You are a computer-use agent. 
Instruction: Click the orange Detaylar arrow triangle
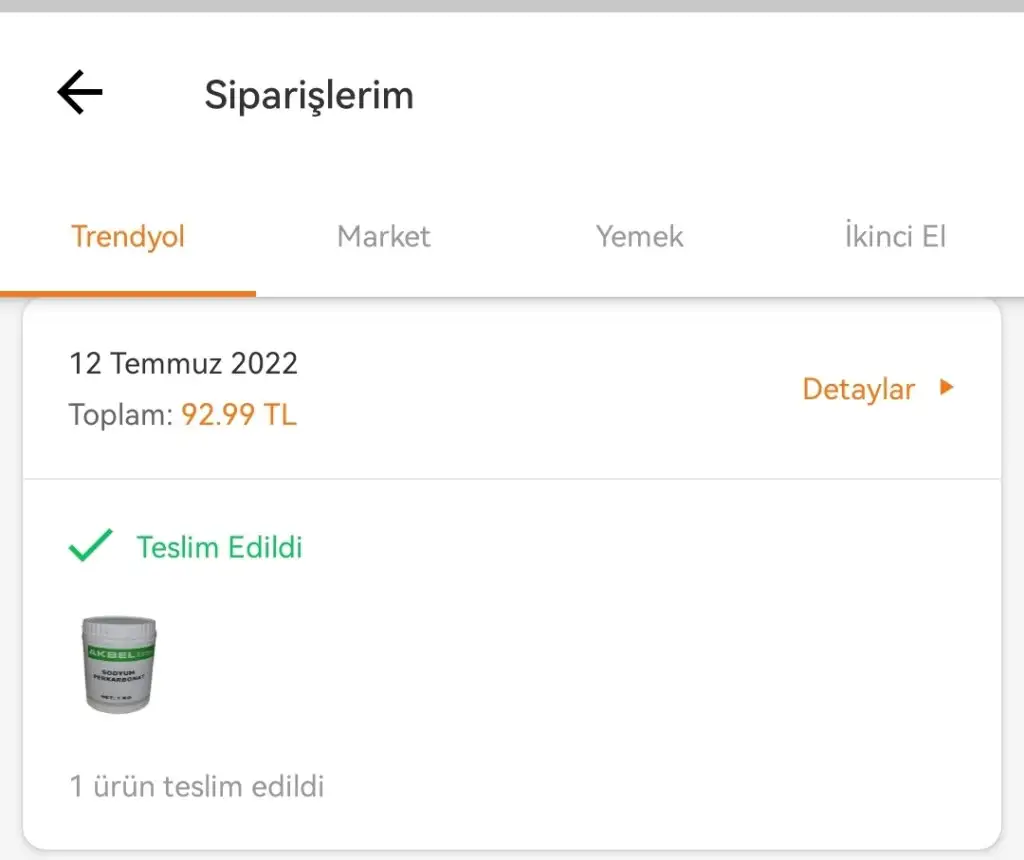(946, 387)
